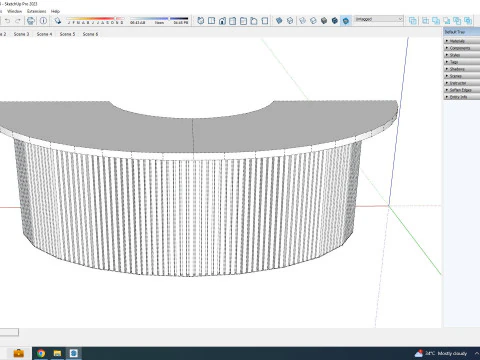Open the Untagged tag dropdown
This screenshot has width=480, height=360.
point(379,19)
